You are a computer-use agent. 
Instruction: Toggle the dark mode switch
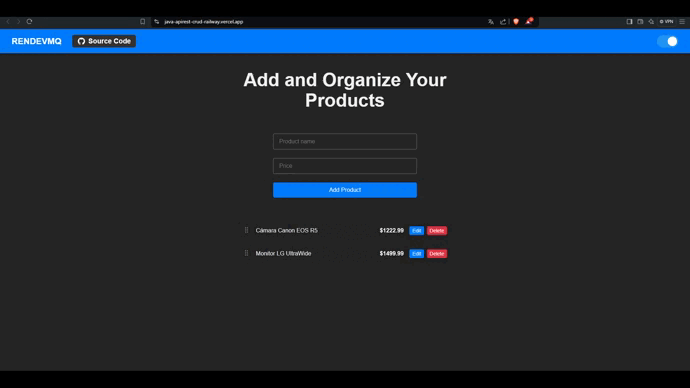click(668, 41)
